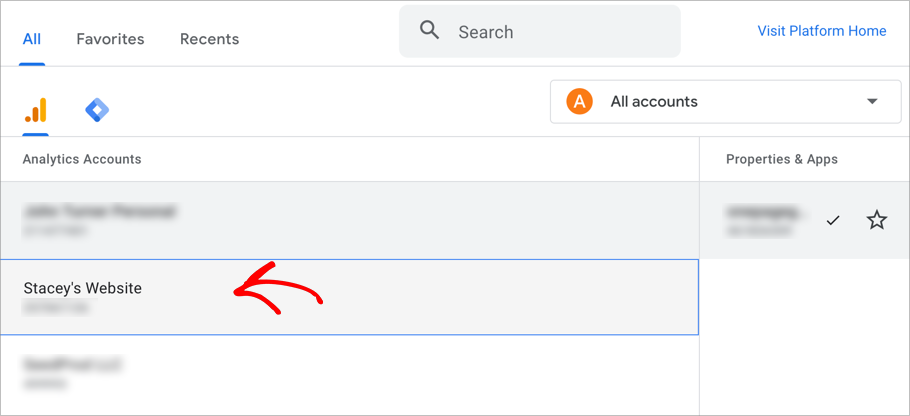Click the checkmark beside the property
The height and width of the screenshot is (416, 910).
(x=833, y=220)
